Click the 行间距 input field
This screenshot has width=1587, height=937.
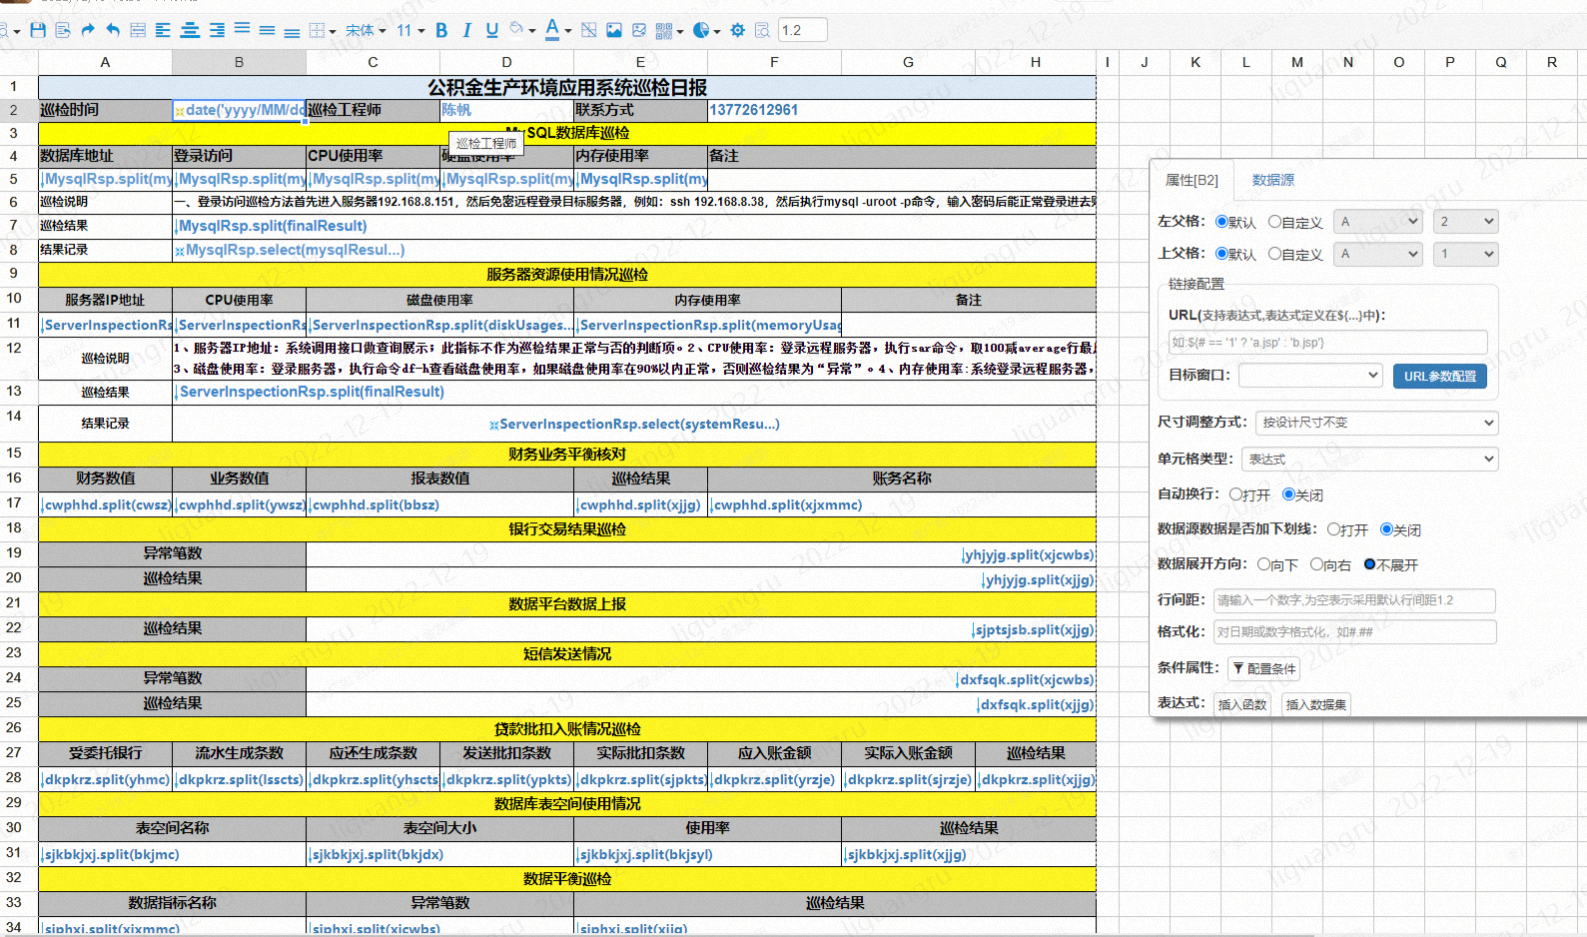1354,600
